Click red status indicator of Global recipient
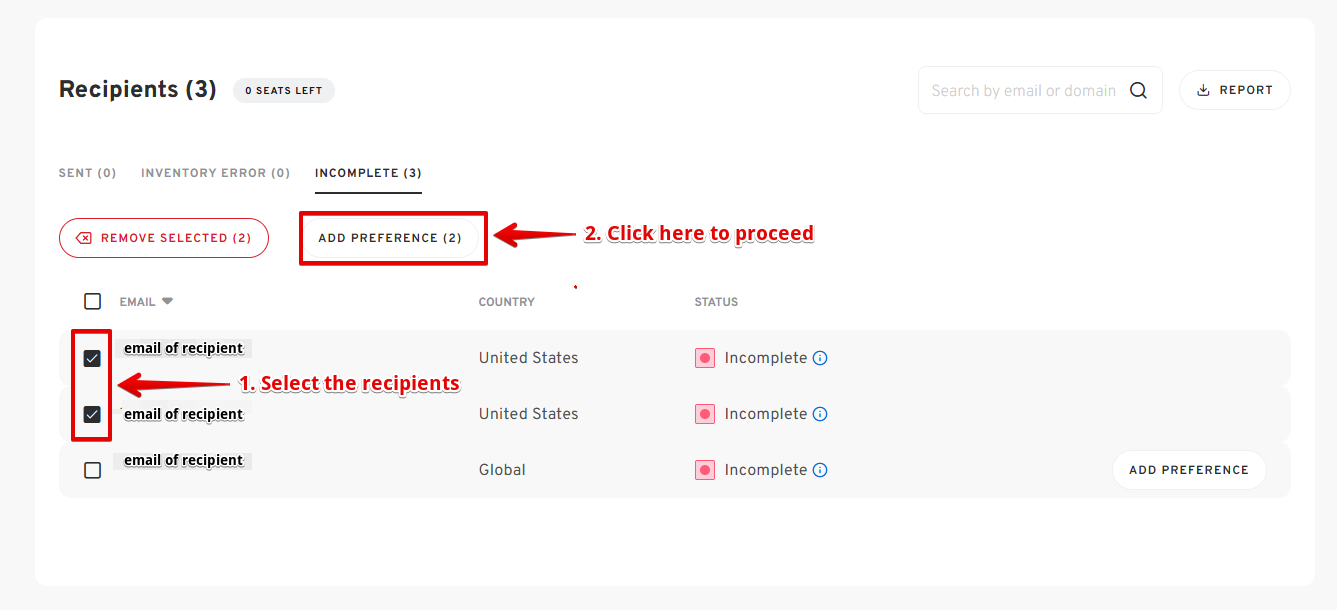The width and height of the screenshot is (1337, 610). pyautogui.click(x=705, y=470)
